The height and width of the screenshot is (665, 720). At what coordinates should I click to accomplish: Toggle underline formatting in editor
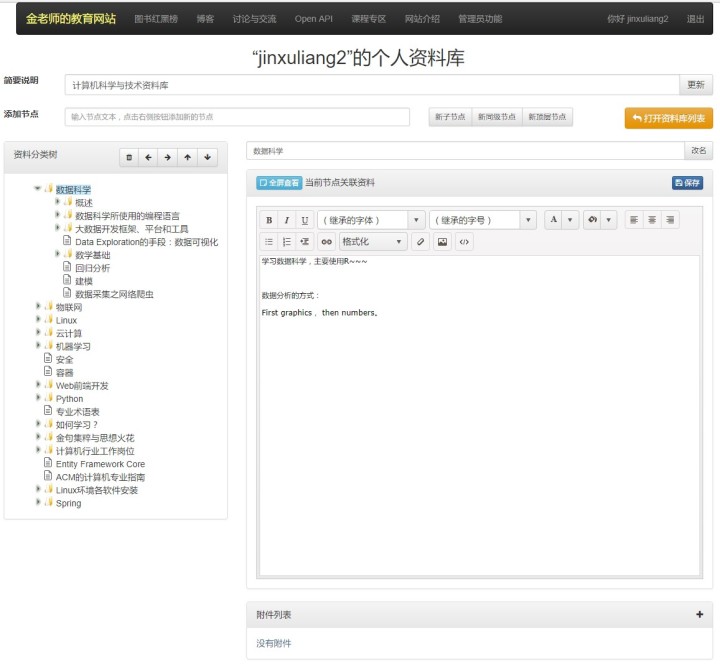coord(304,220)
